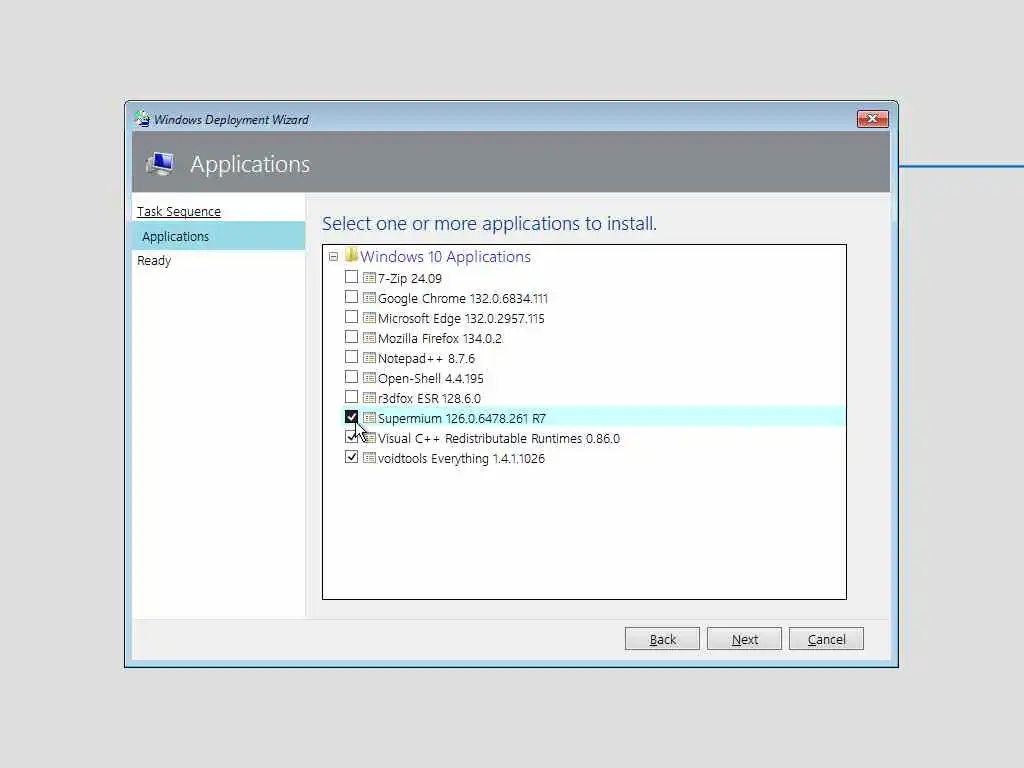The width and height of the screenshot is (1024, 768).
Task: Open the Task Sequence step
Action: (x=179, y=212)
